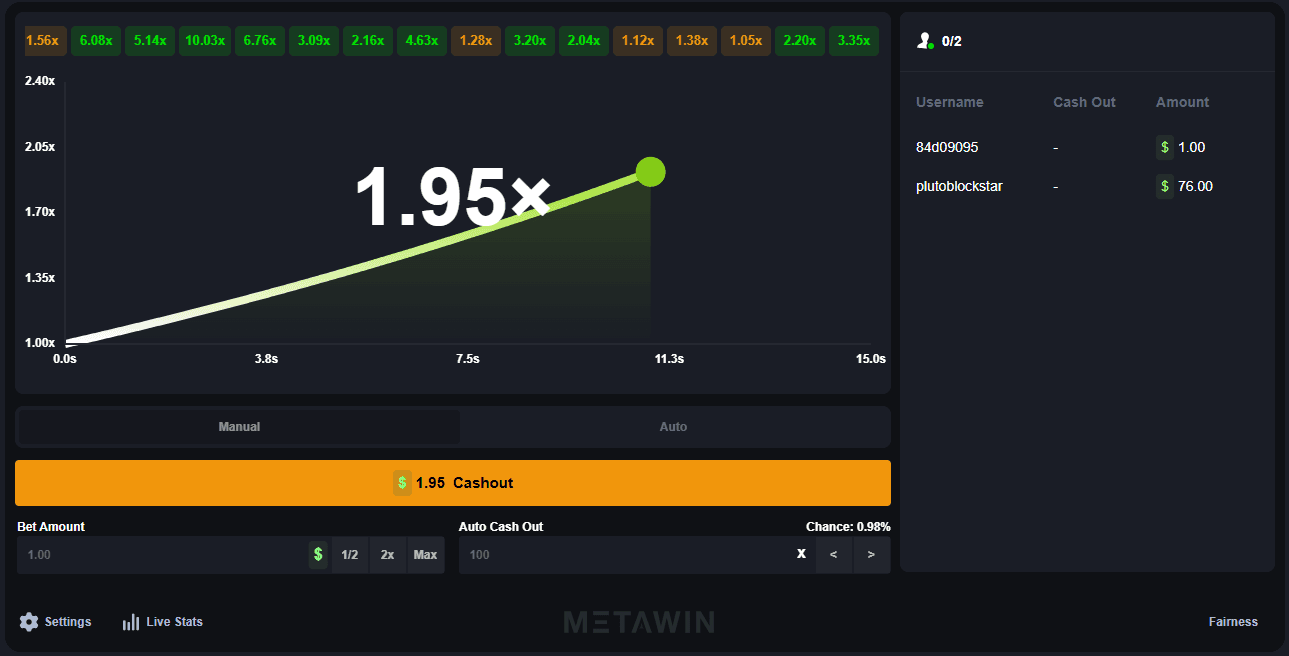The height and width of the screenshot is (656, 1289).
Task: Halve the bet with the 1/2 button
Action: tap(350, 554)
